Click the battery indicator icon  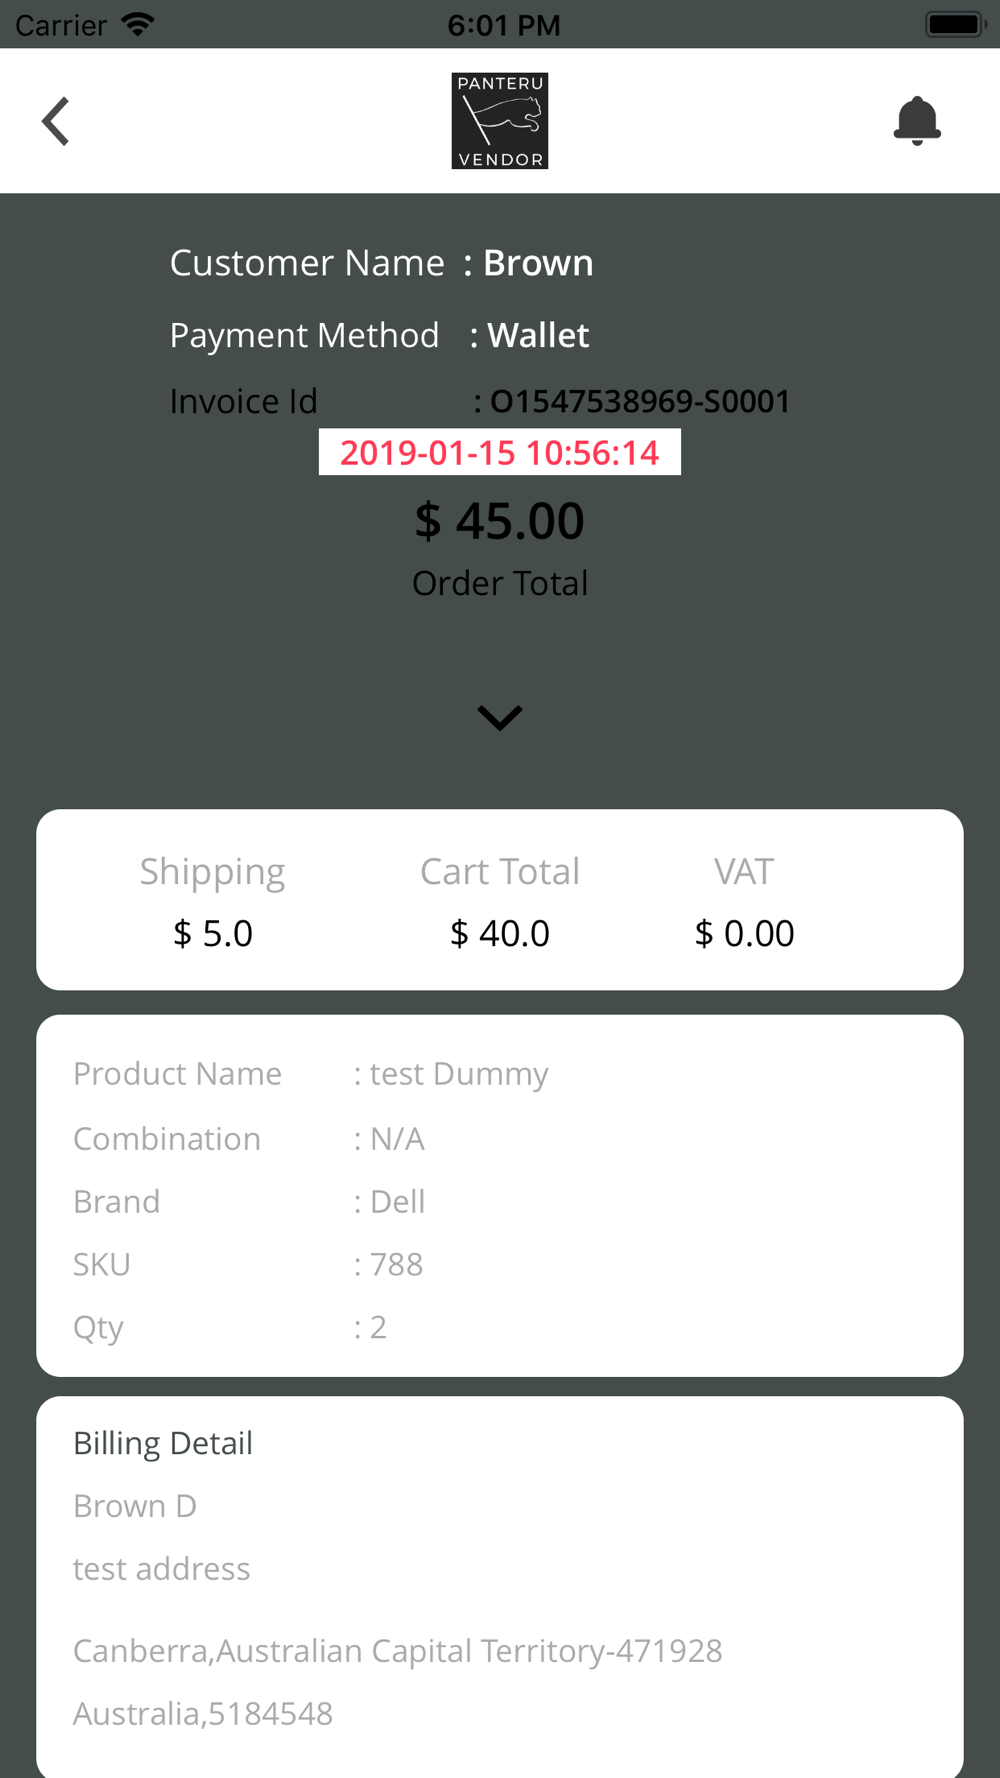pos(954,24)
